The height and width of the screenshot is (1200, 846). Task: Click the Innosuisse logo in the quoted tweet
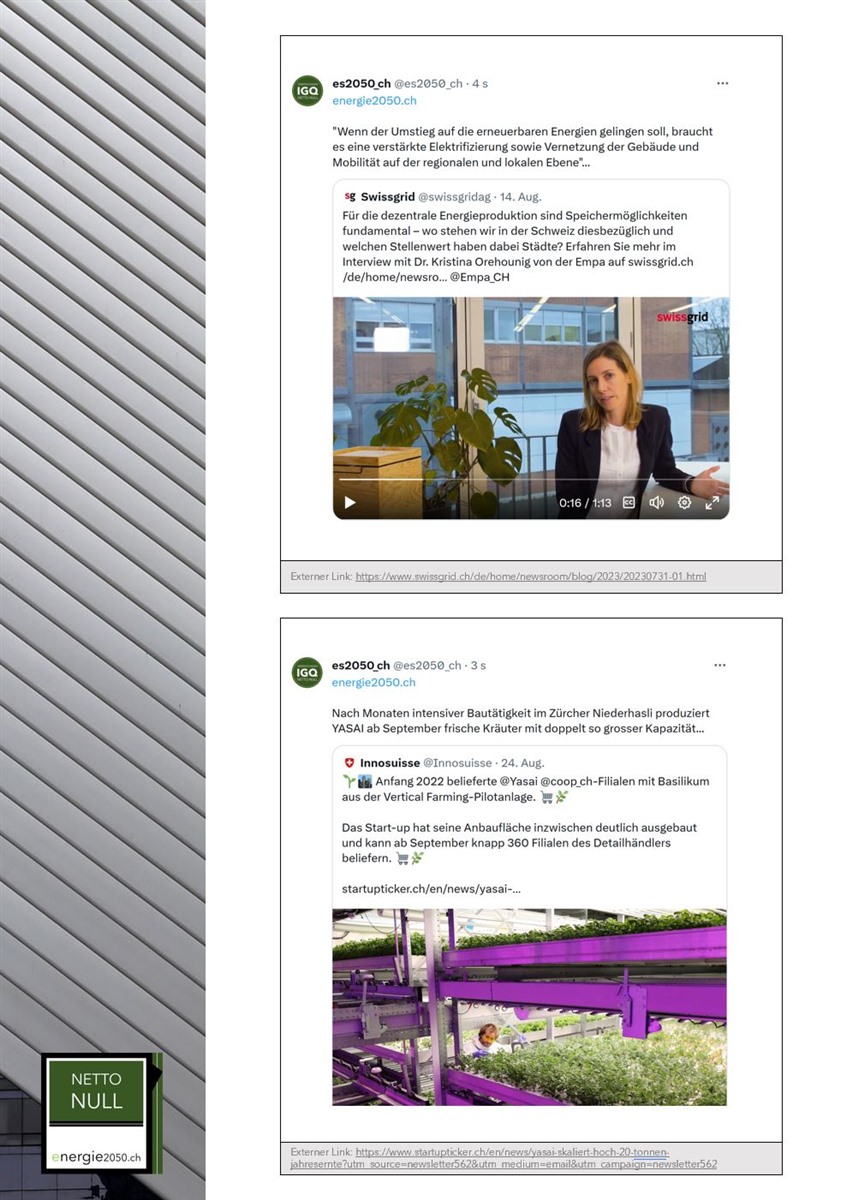(x=349, y=763)
